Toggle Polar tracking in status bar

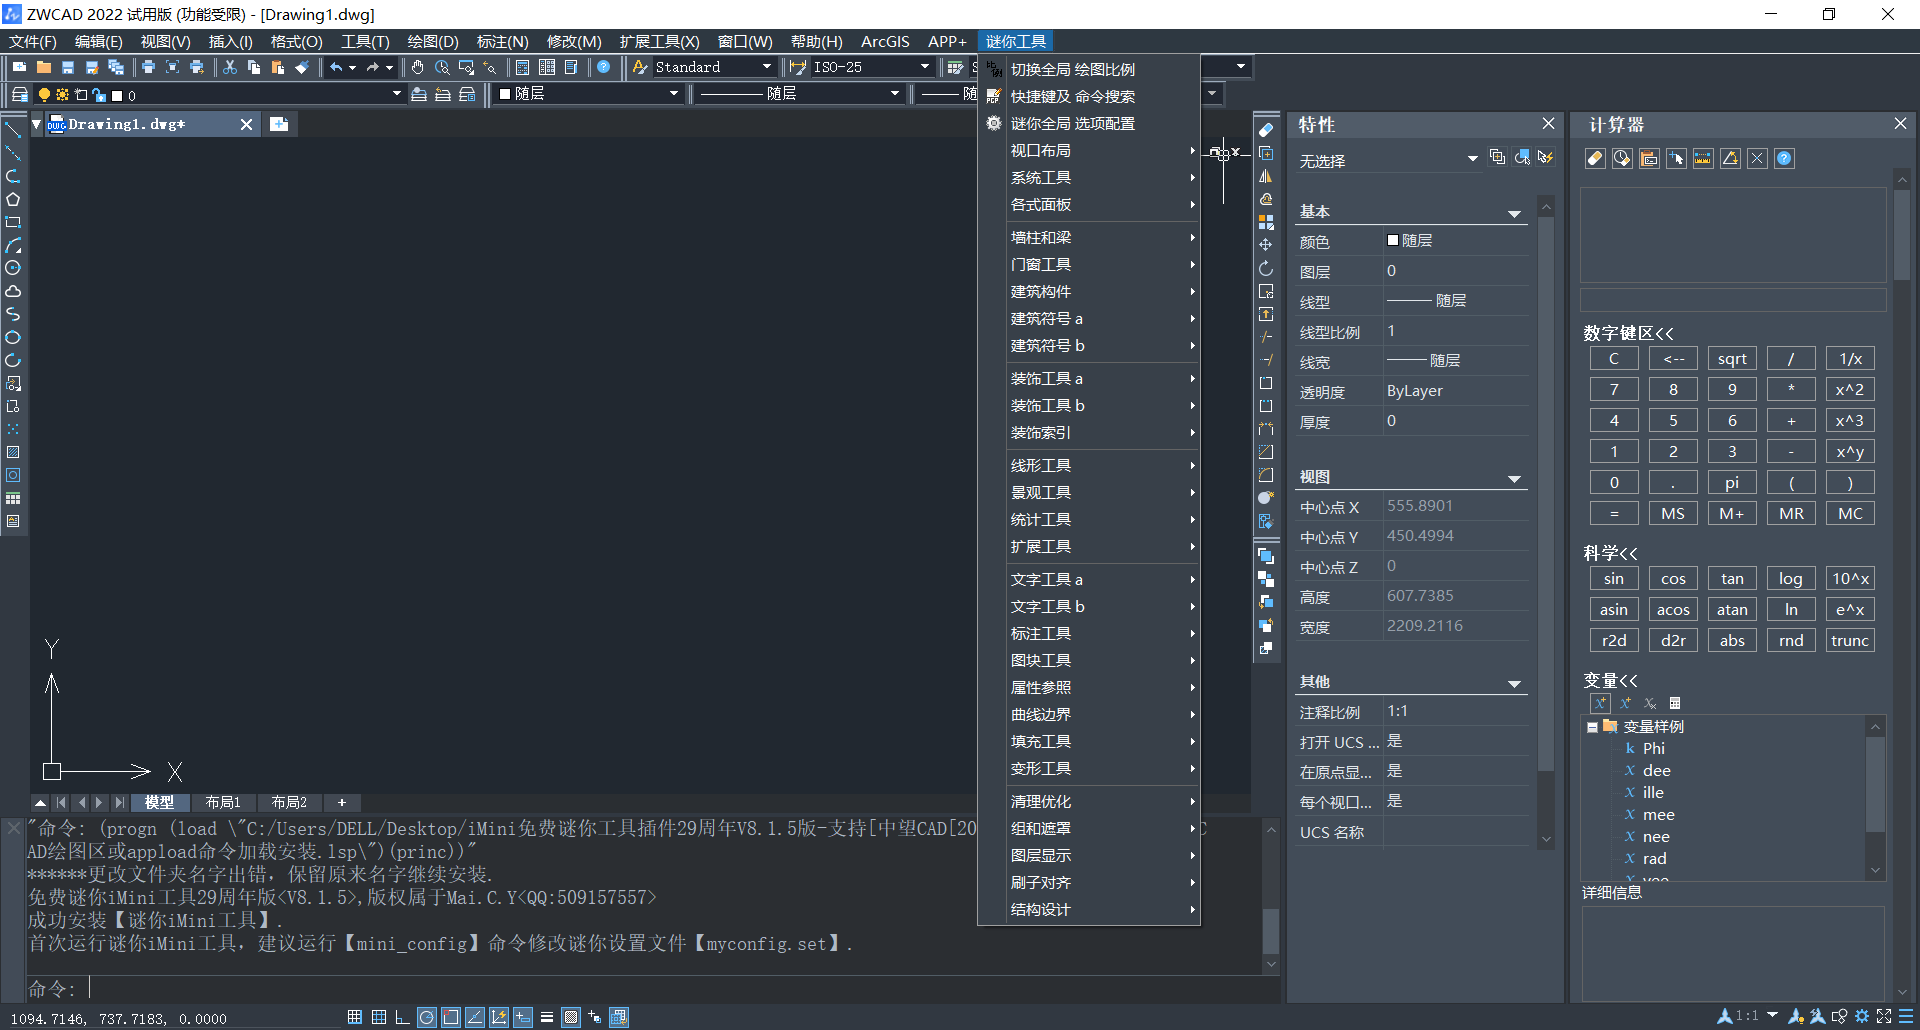pyautogui.click(x=427, y=1017)
